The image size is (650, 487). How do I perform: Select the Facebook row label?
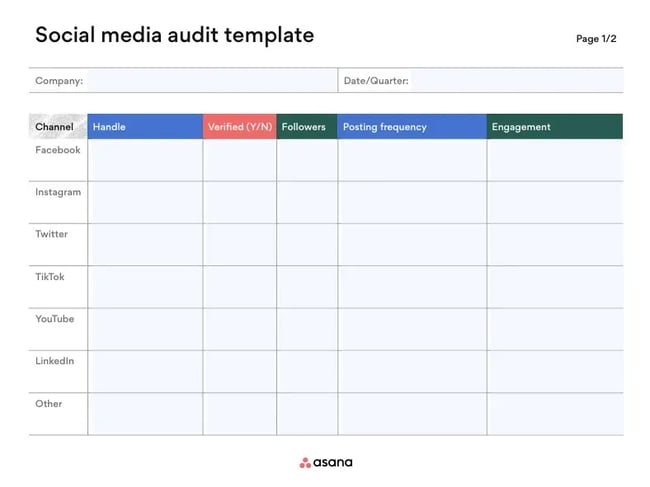tap(58, 150)
